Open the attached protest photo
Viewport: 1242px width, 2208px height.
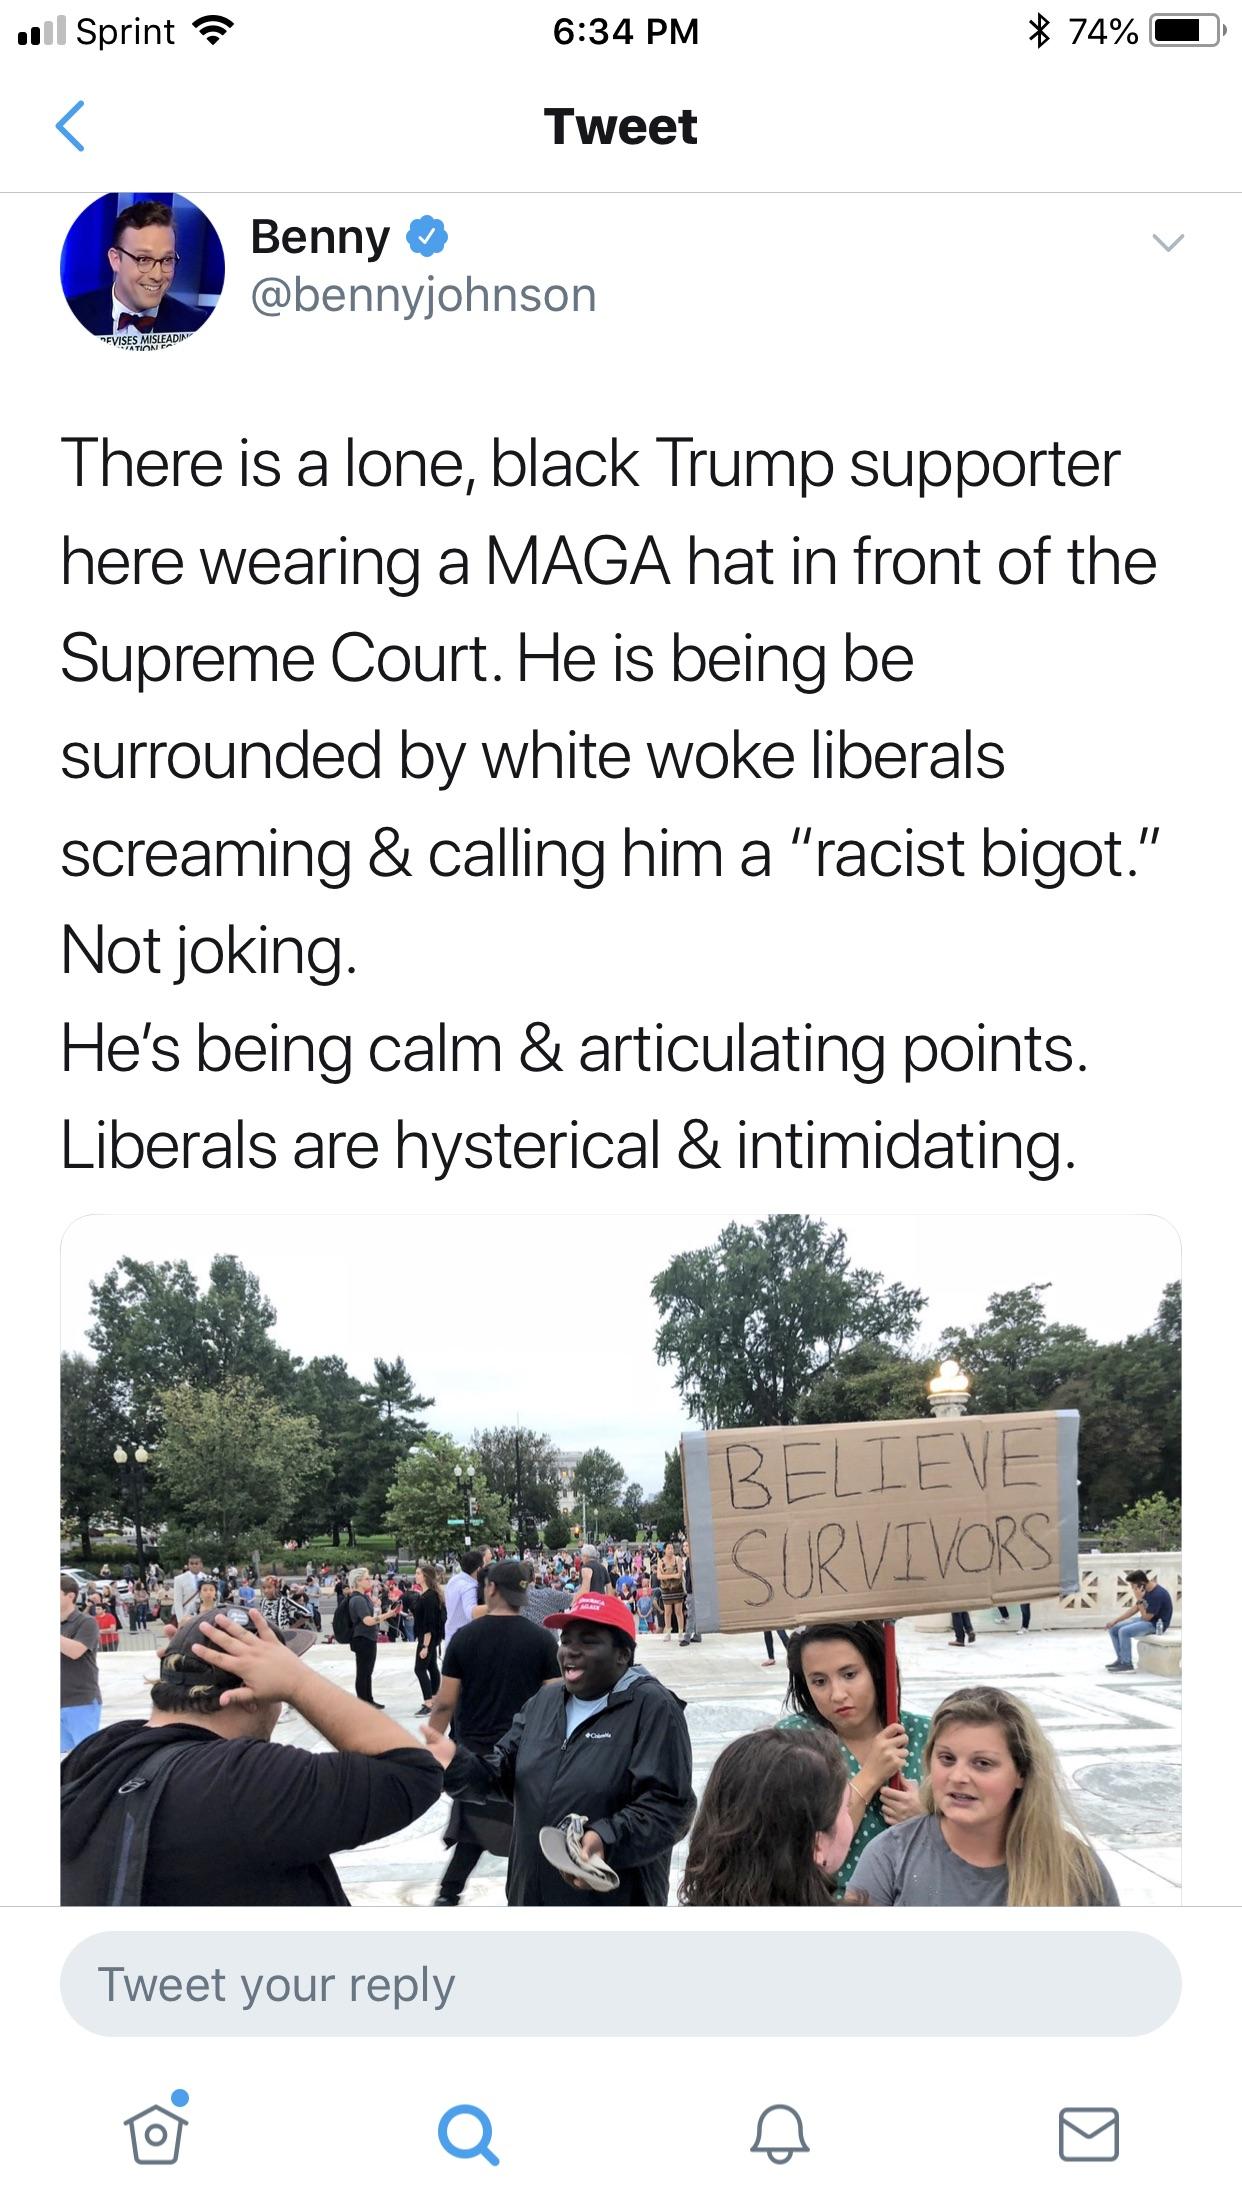tap(621, 1560)
